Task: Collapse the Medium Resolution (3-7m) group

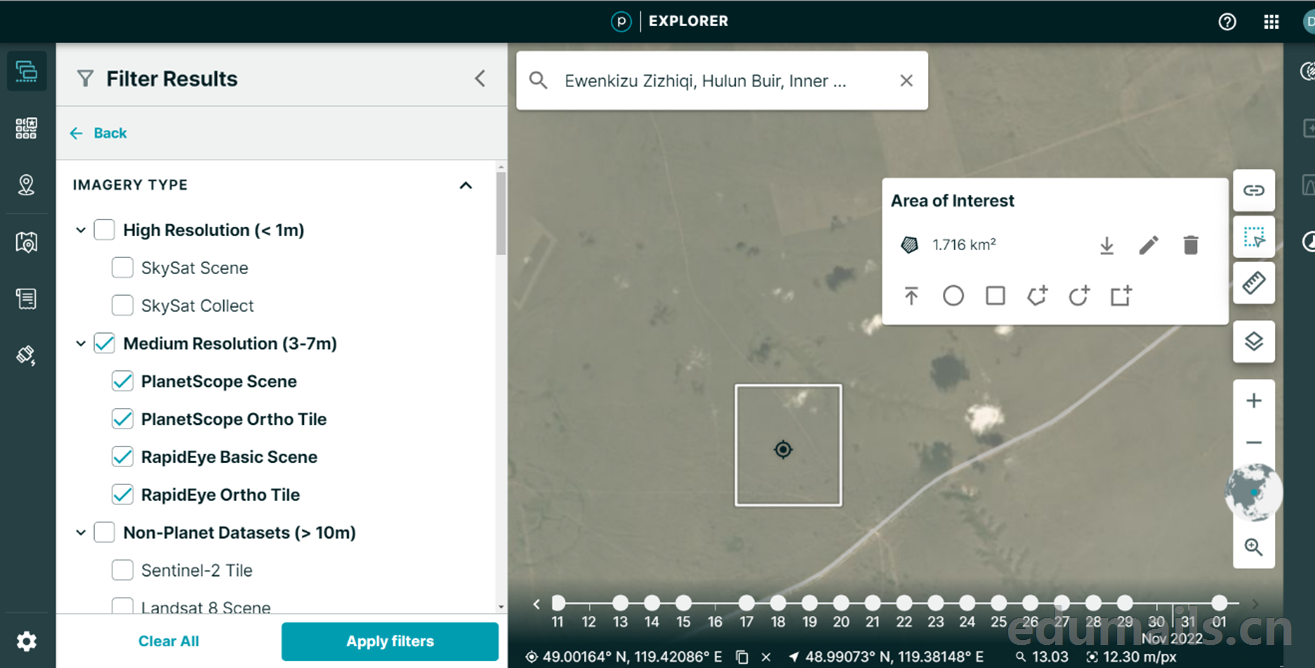Action: pos(81,344)
